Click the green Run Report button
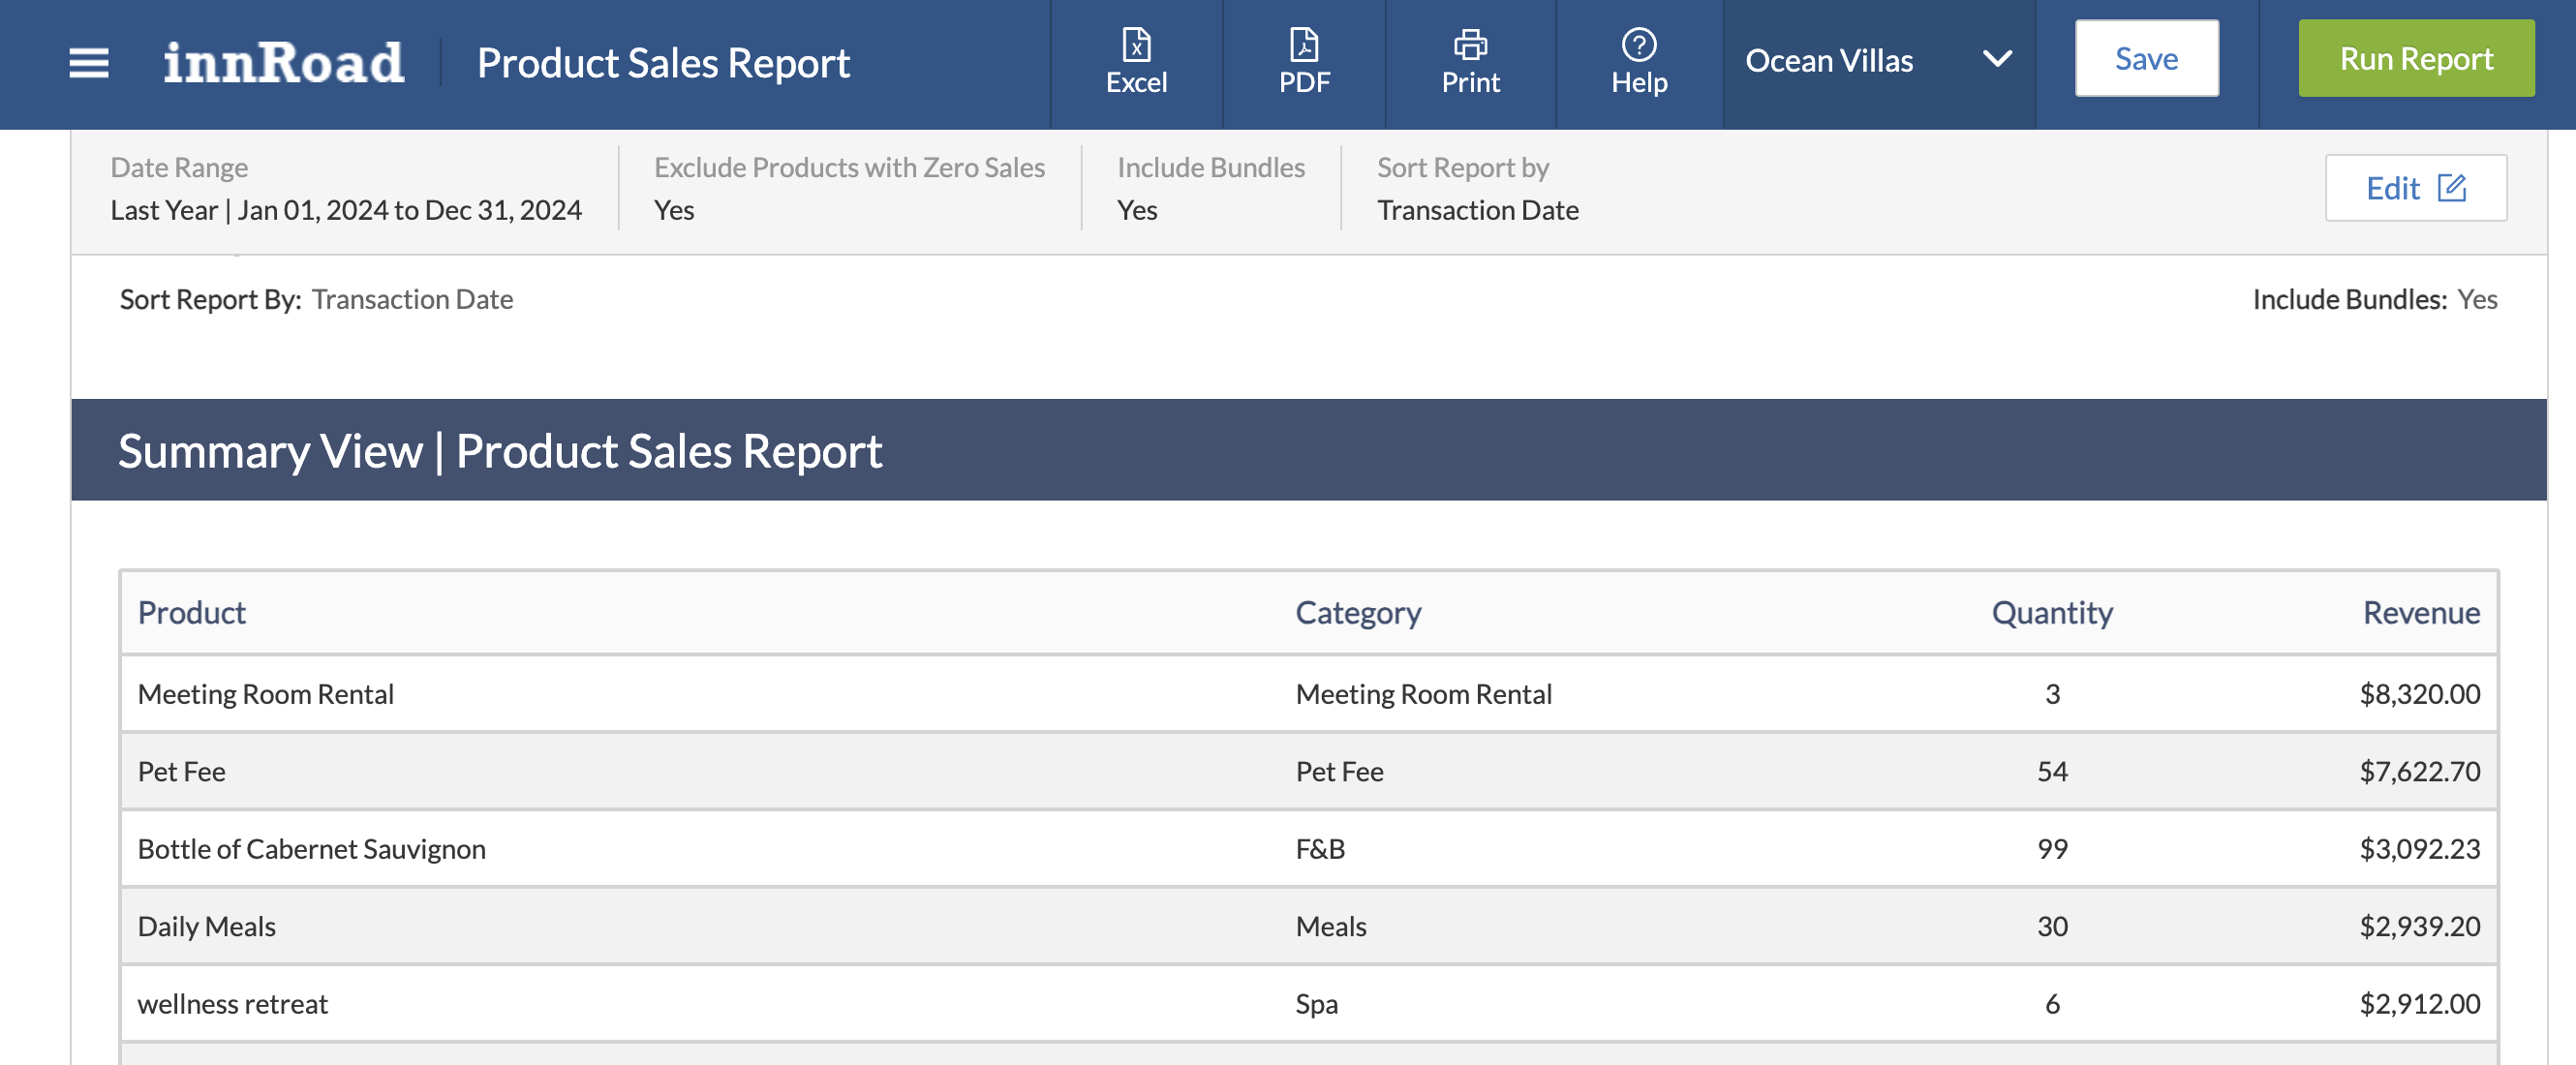 point(2415,59)
